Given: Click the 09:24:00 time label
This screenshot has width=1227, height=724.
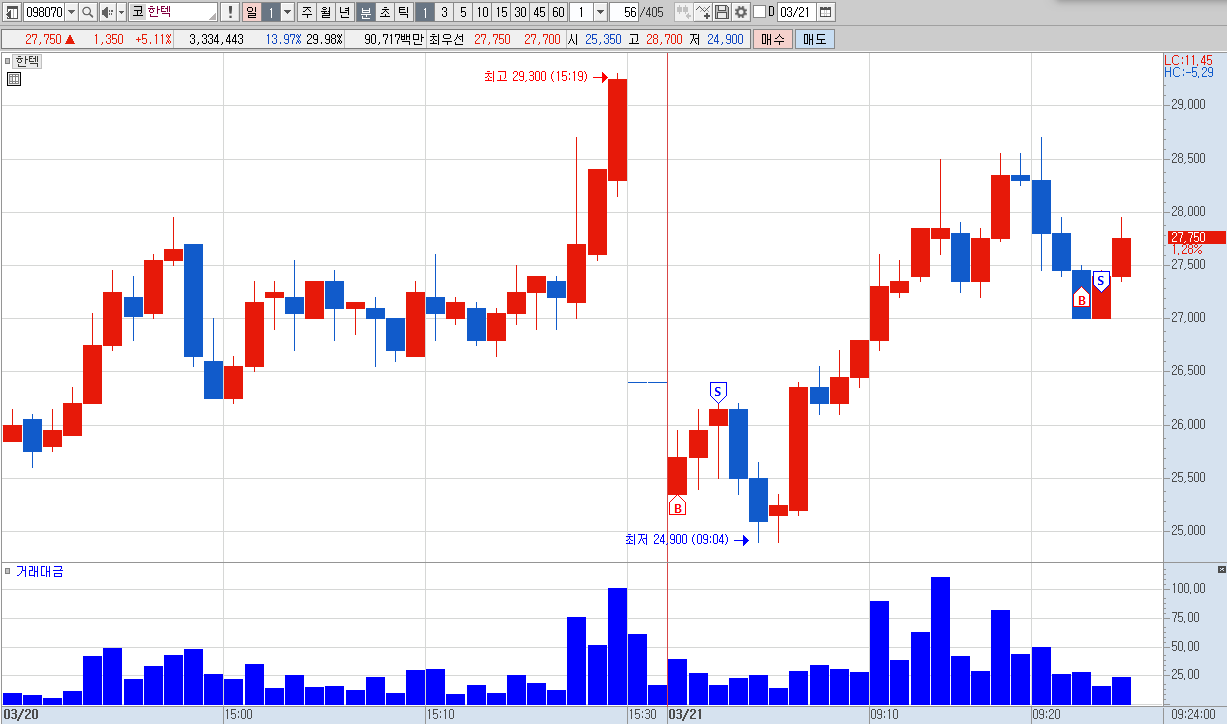Looking at the screenshot, I should [1193, 715].
